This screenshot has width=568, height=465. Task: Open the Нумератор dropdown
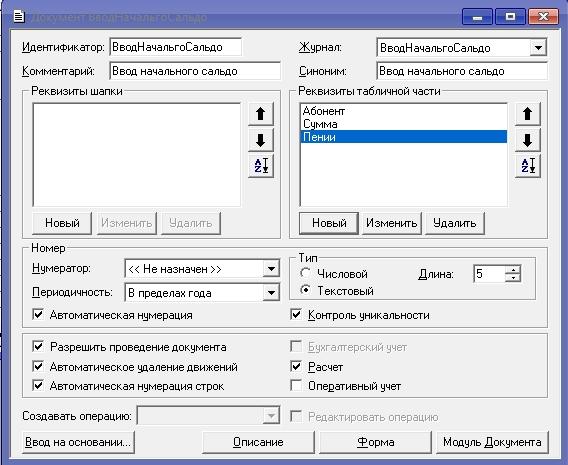coord(271,269)
